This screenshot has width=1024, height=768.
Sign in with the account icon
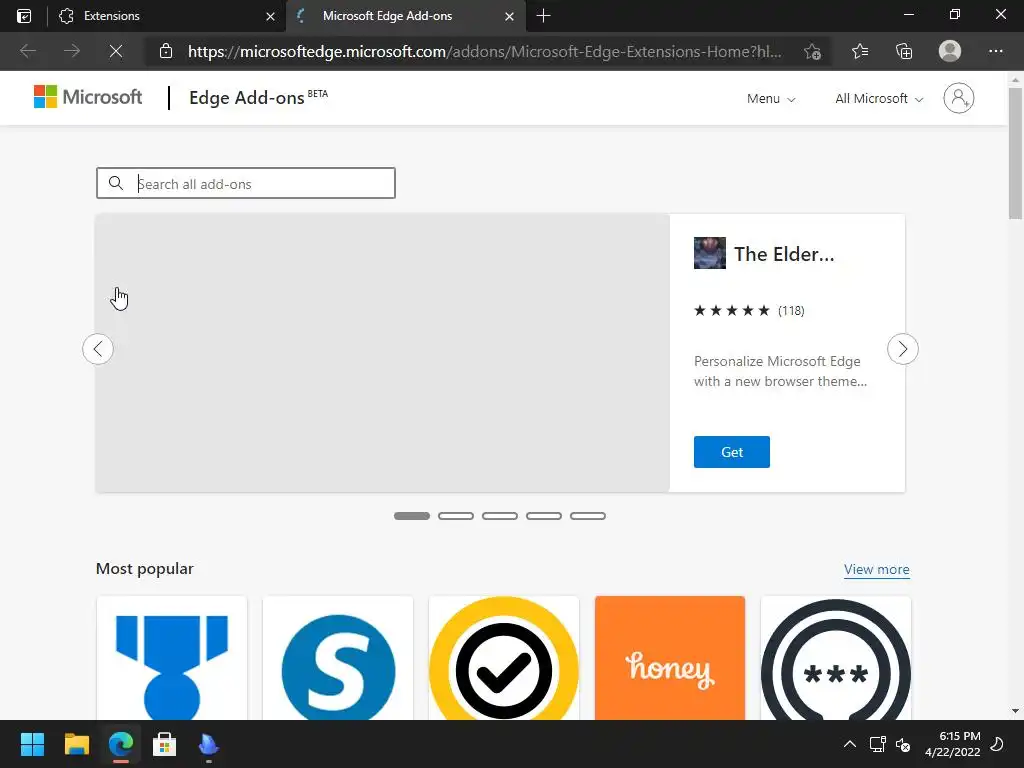(958, 98)
